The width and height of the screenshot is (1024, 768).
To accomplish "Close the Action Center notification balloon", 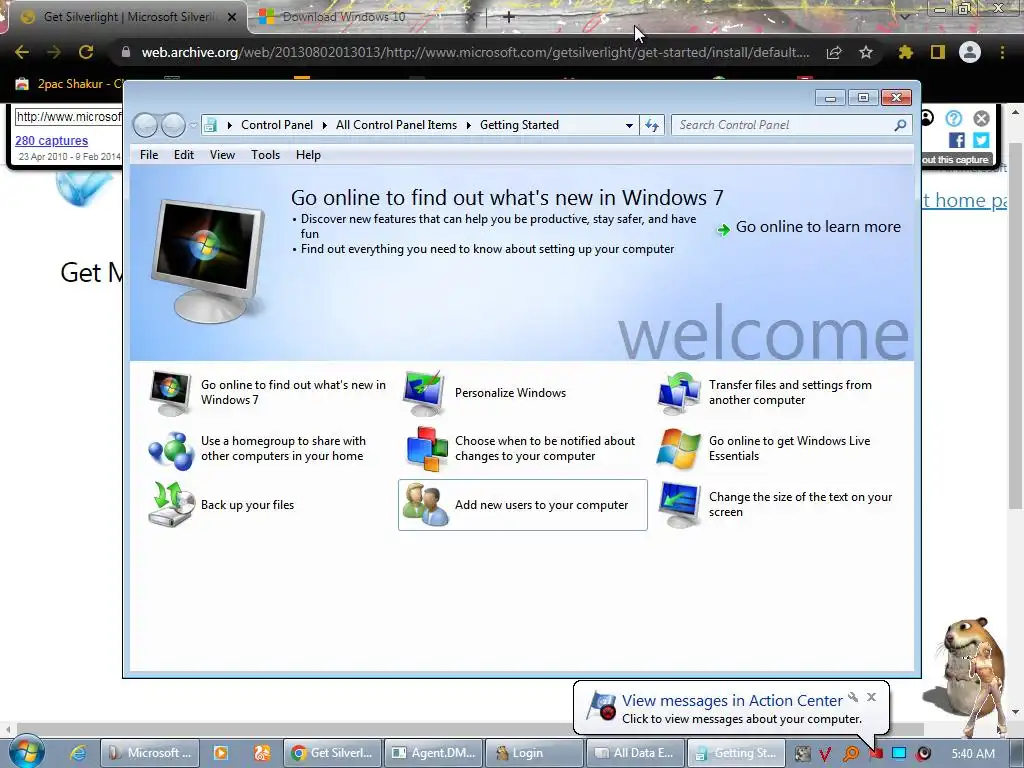I will 871,697.
